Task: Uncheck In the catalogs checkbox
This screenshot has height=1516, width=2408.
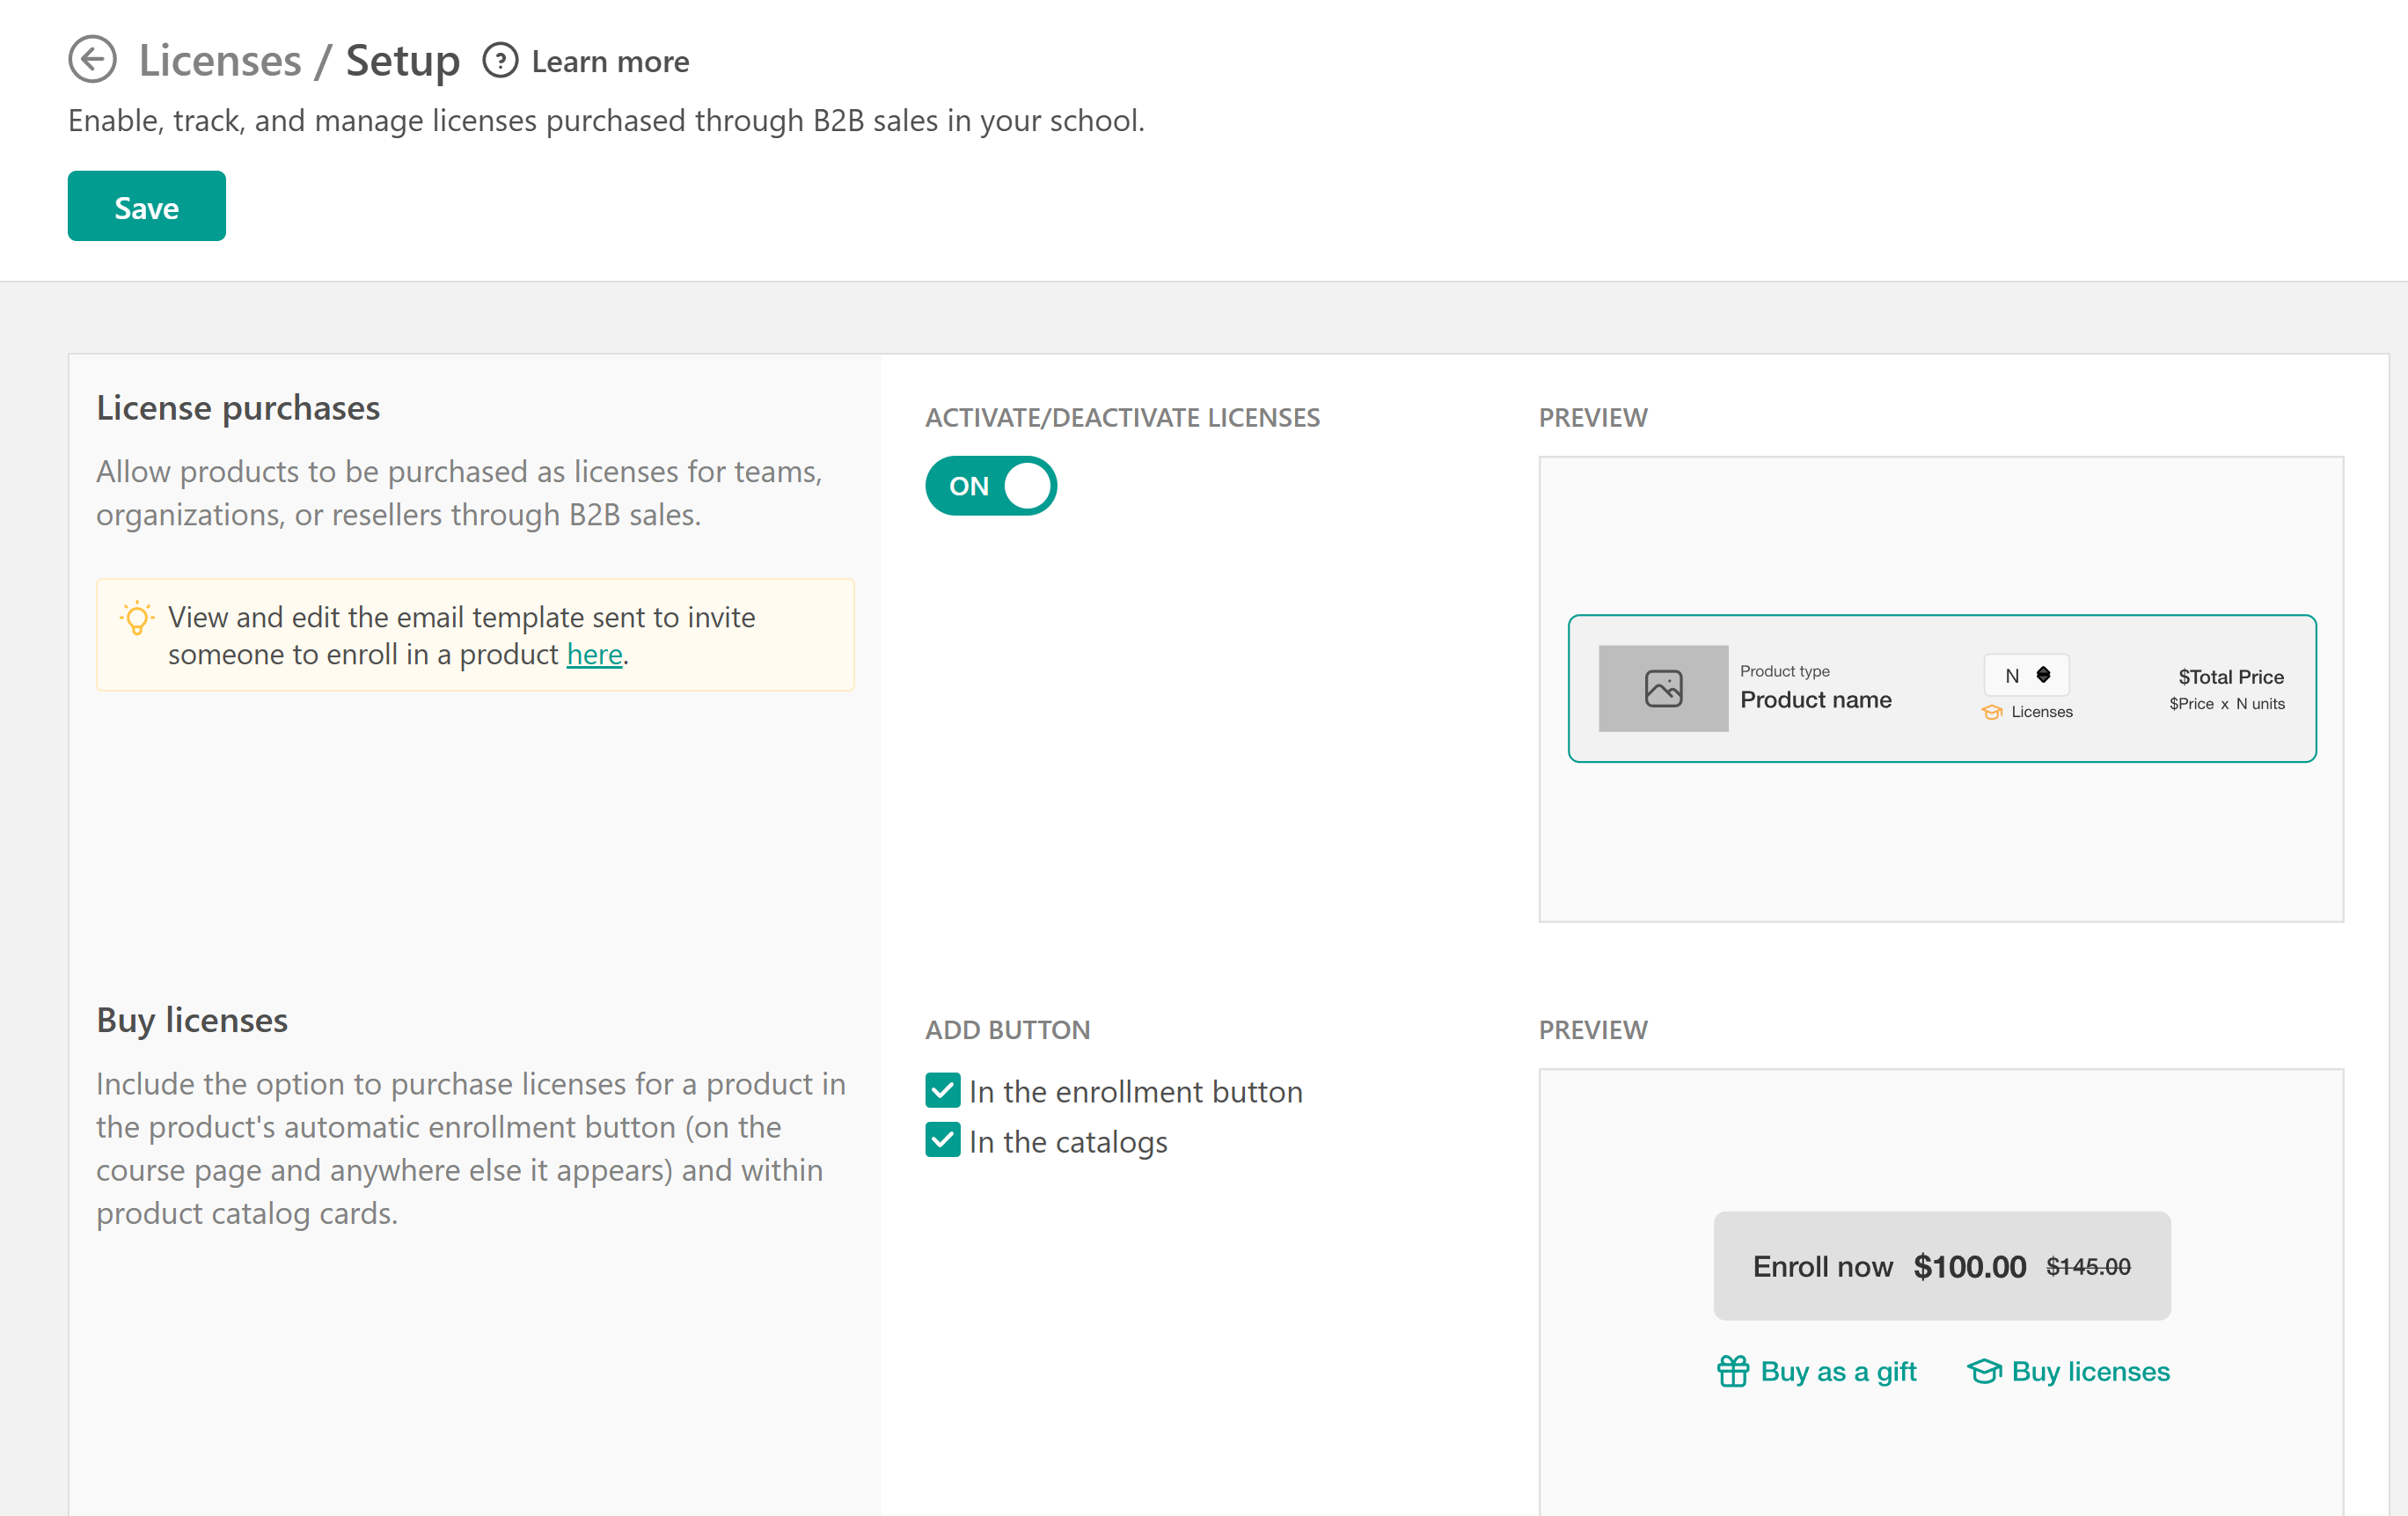Action: (x=942, y=1141)
